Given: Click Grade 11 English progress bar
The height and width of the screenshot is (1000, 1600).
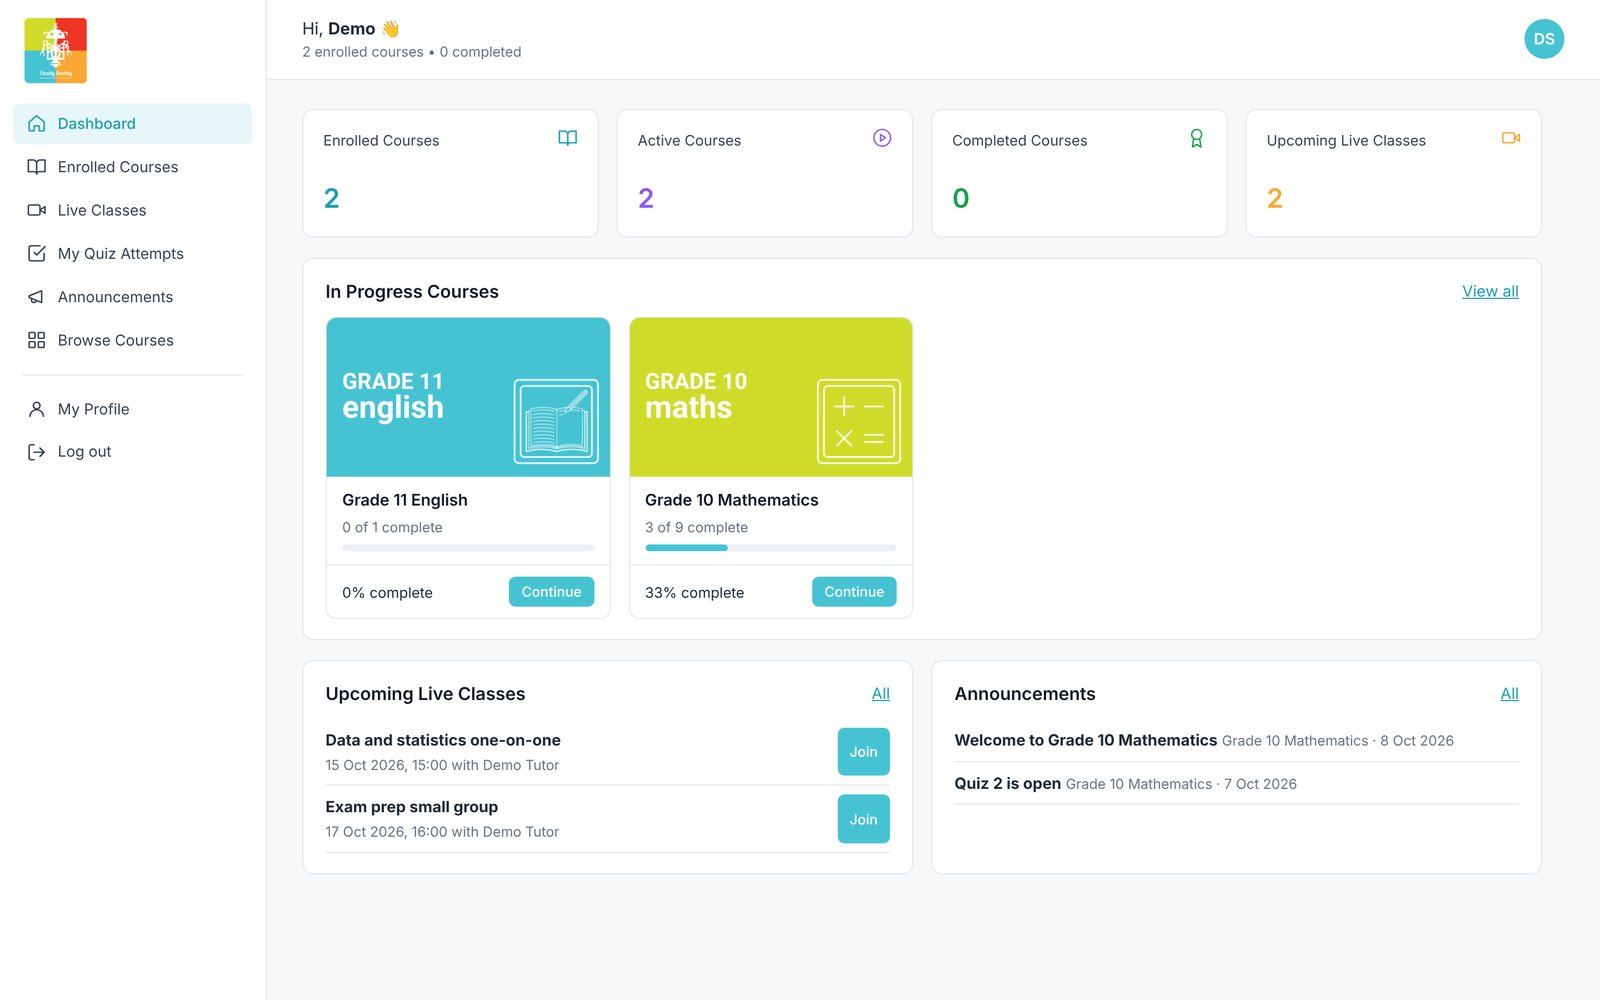Looking at the screenshot, I should (x=468, y=548).
